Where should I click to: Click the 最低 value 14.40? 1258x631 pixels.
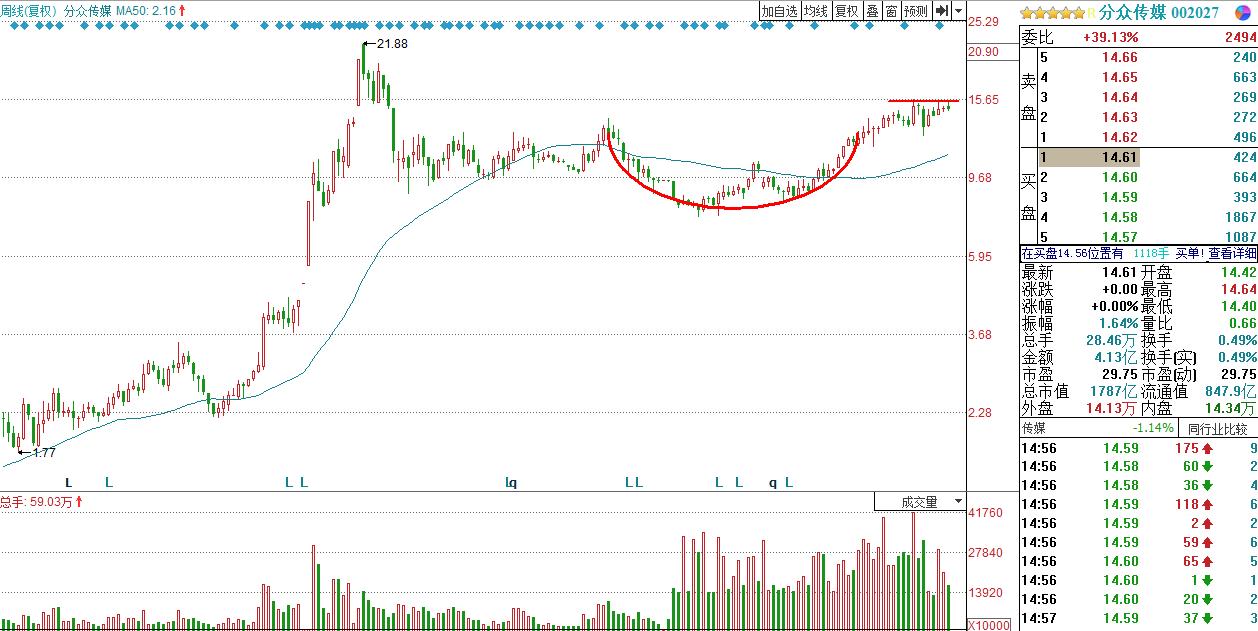coord(1238,306)
